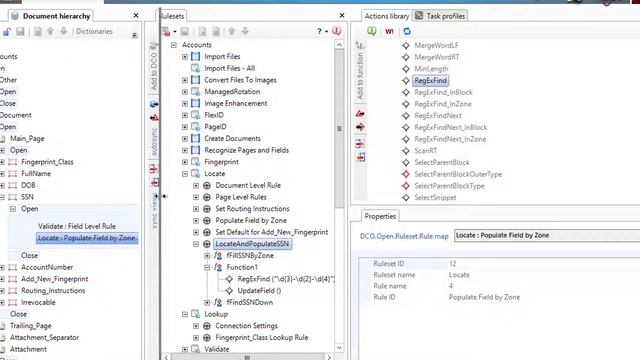Select the Trailing_Page item
This screenshot has height=360, width=640.
(31, 326)
